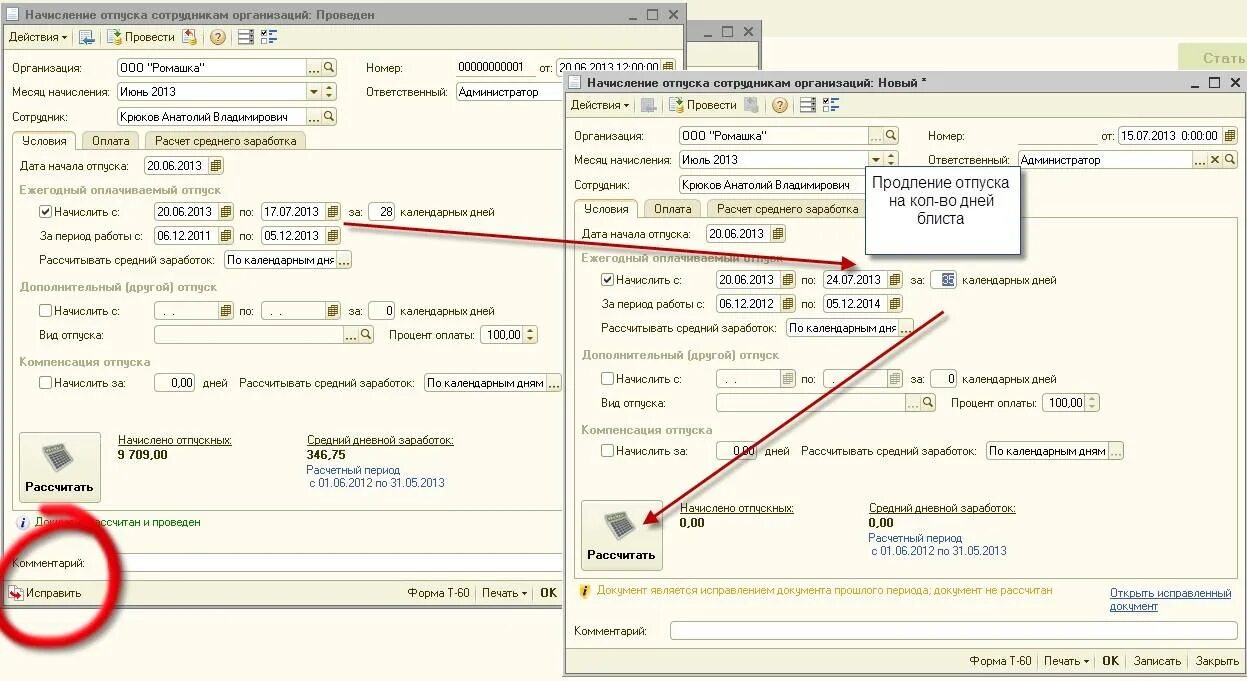The height and width of the screenshot is (681, 1247).
Task: Open Печать dropdown in Проведен window
Action: [x=504, y=593]
